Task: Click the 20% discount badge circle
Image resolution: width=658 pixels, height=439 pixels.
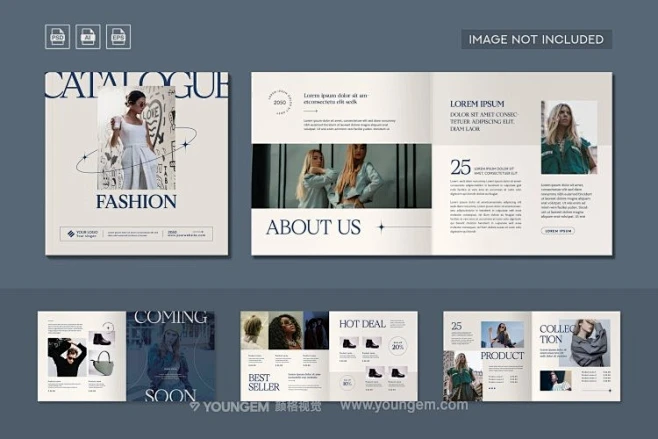Action: 398,347
